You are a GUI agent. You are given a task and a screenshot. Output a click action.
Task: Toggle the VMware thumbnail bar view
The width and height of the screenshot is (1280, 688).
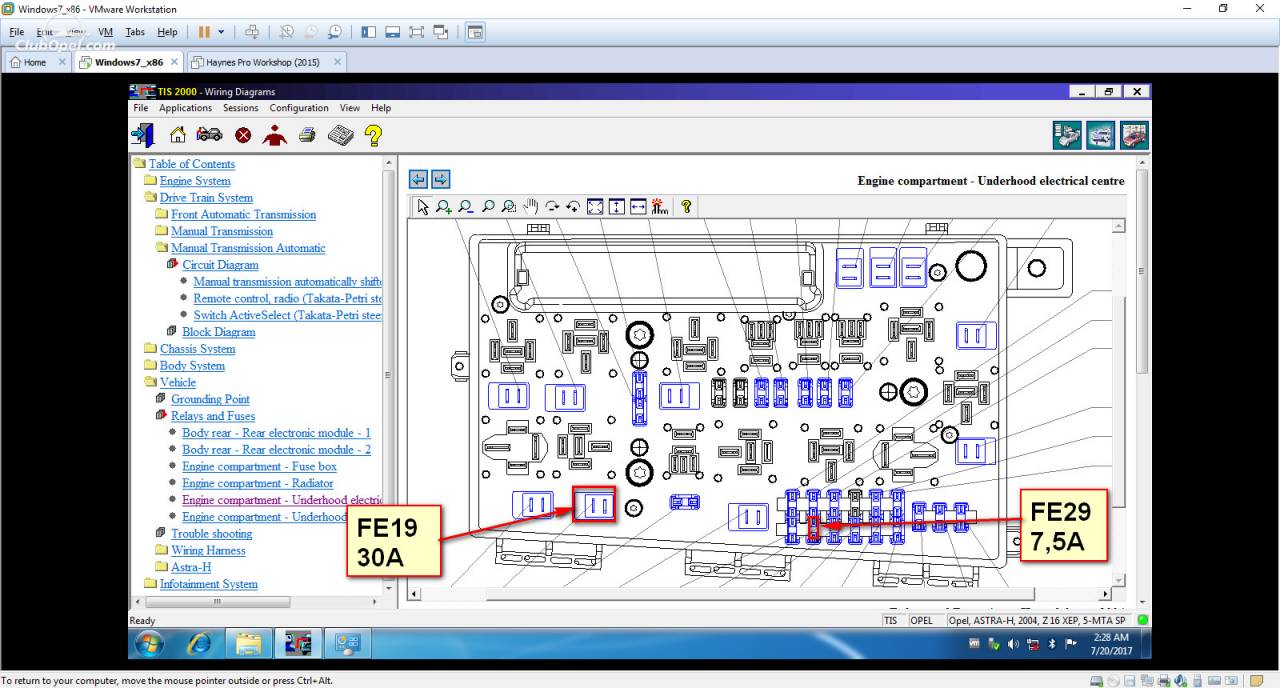click(x=393, y=32)
